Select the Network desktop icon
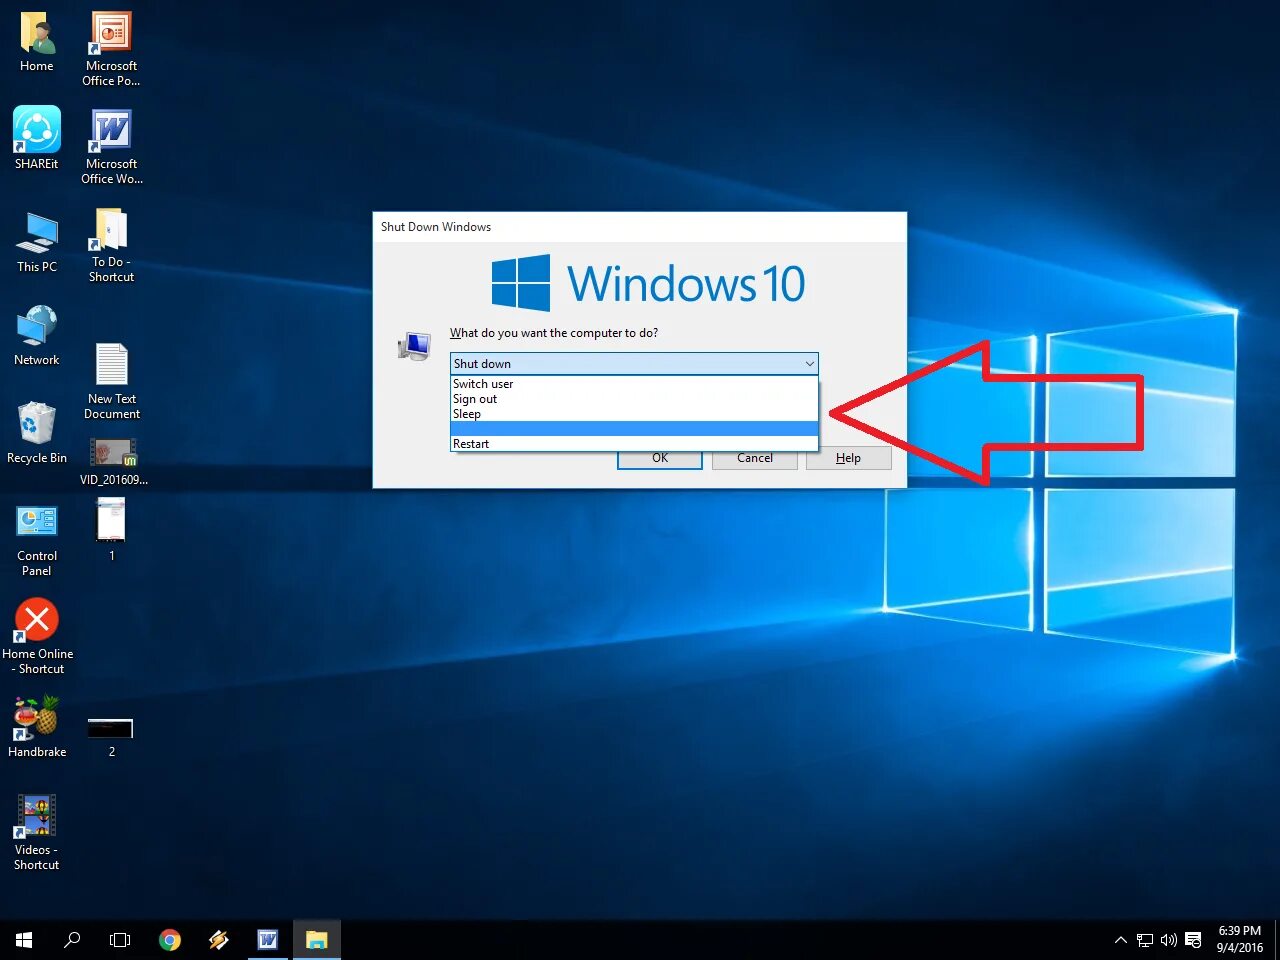This screenshot has width=1280, height=960. 37,336
